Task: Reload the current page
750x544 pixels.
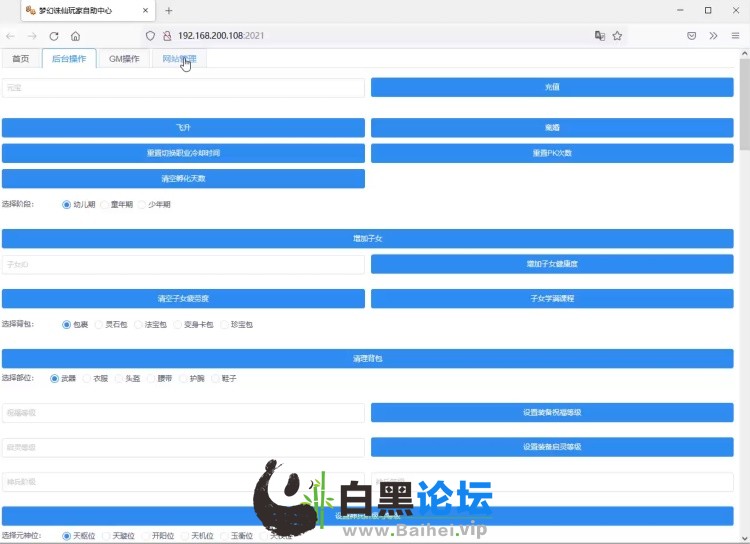Action: (54, 36)
